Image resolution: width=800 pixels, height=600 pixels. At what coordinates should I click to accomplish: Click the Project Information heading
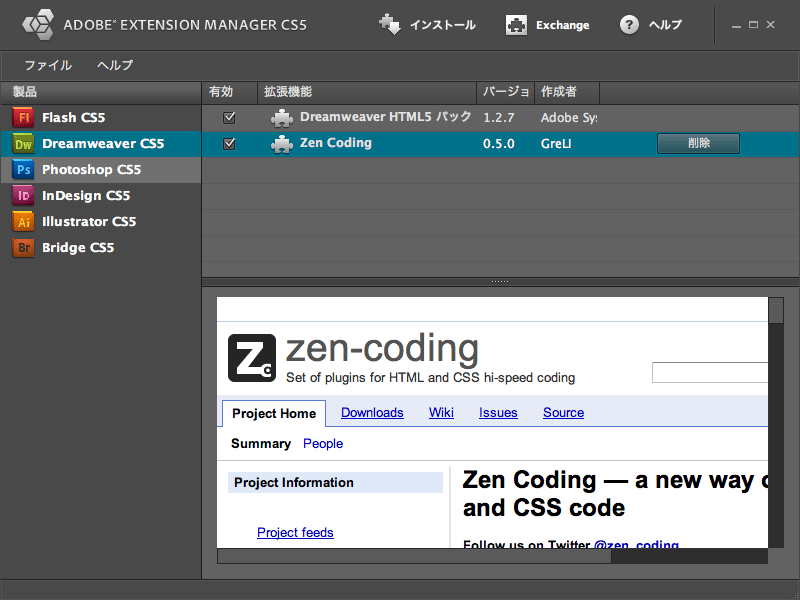coord(294,483)
